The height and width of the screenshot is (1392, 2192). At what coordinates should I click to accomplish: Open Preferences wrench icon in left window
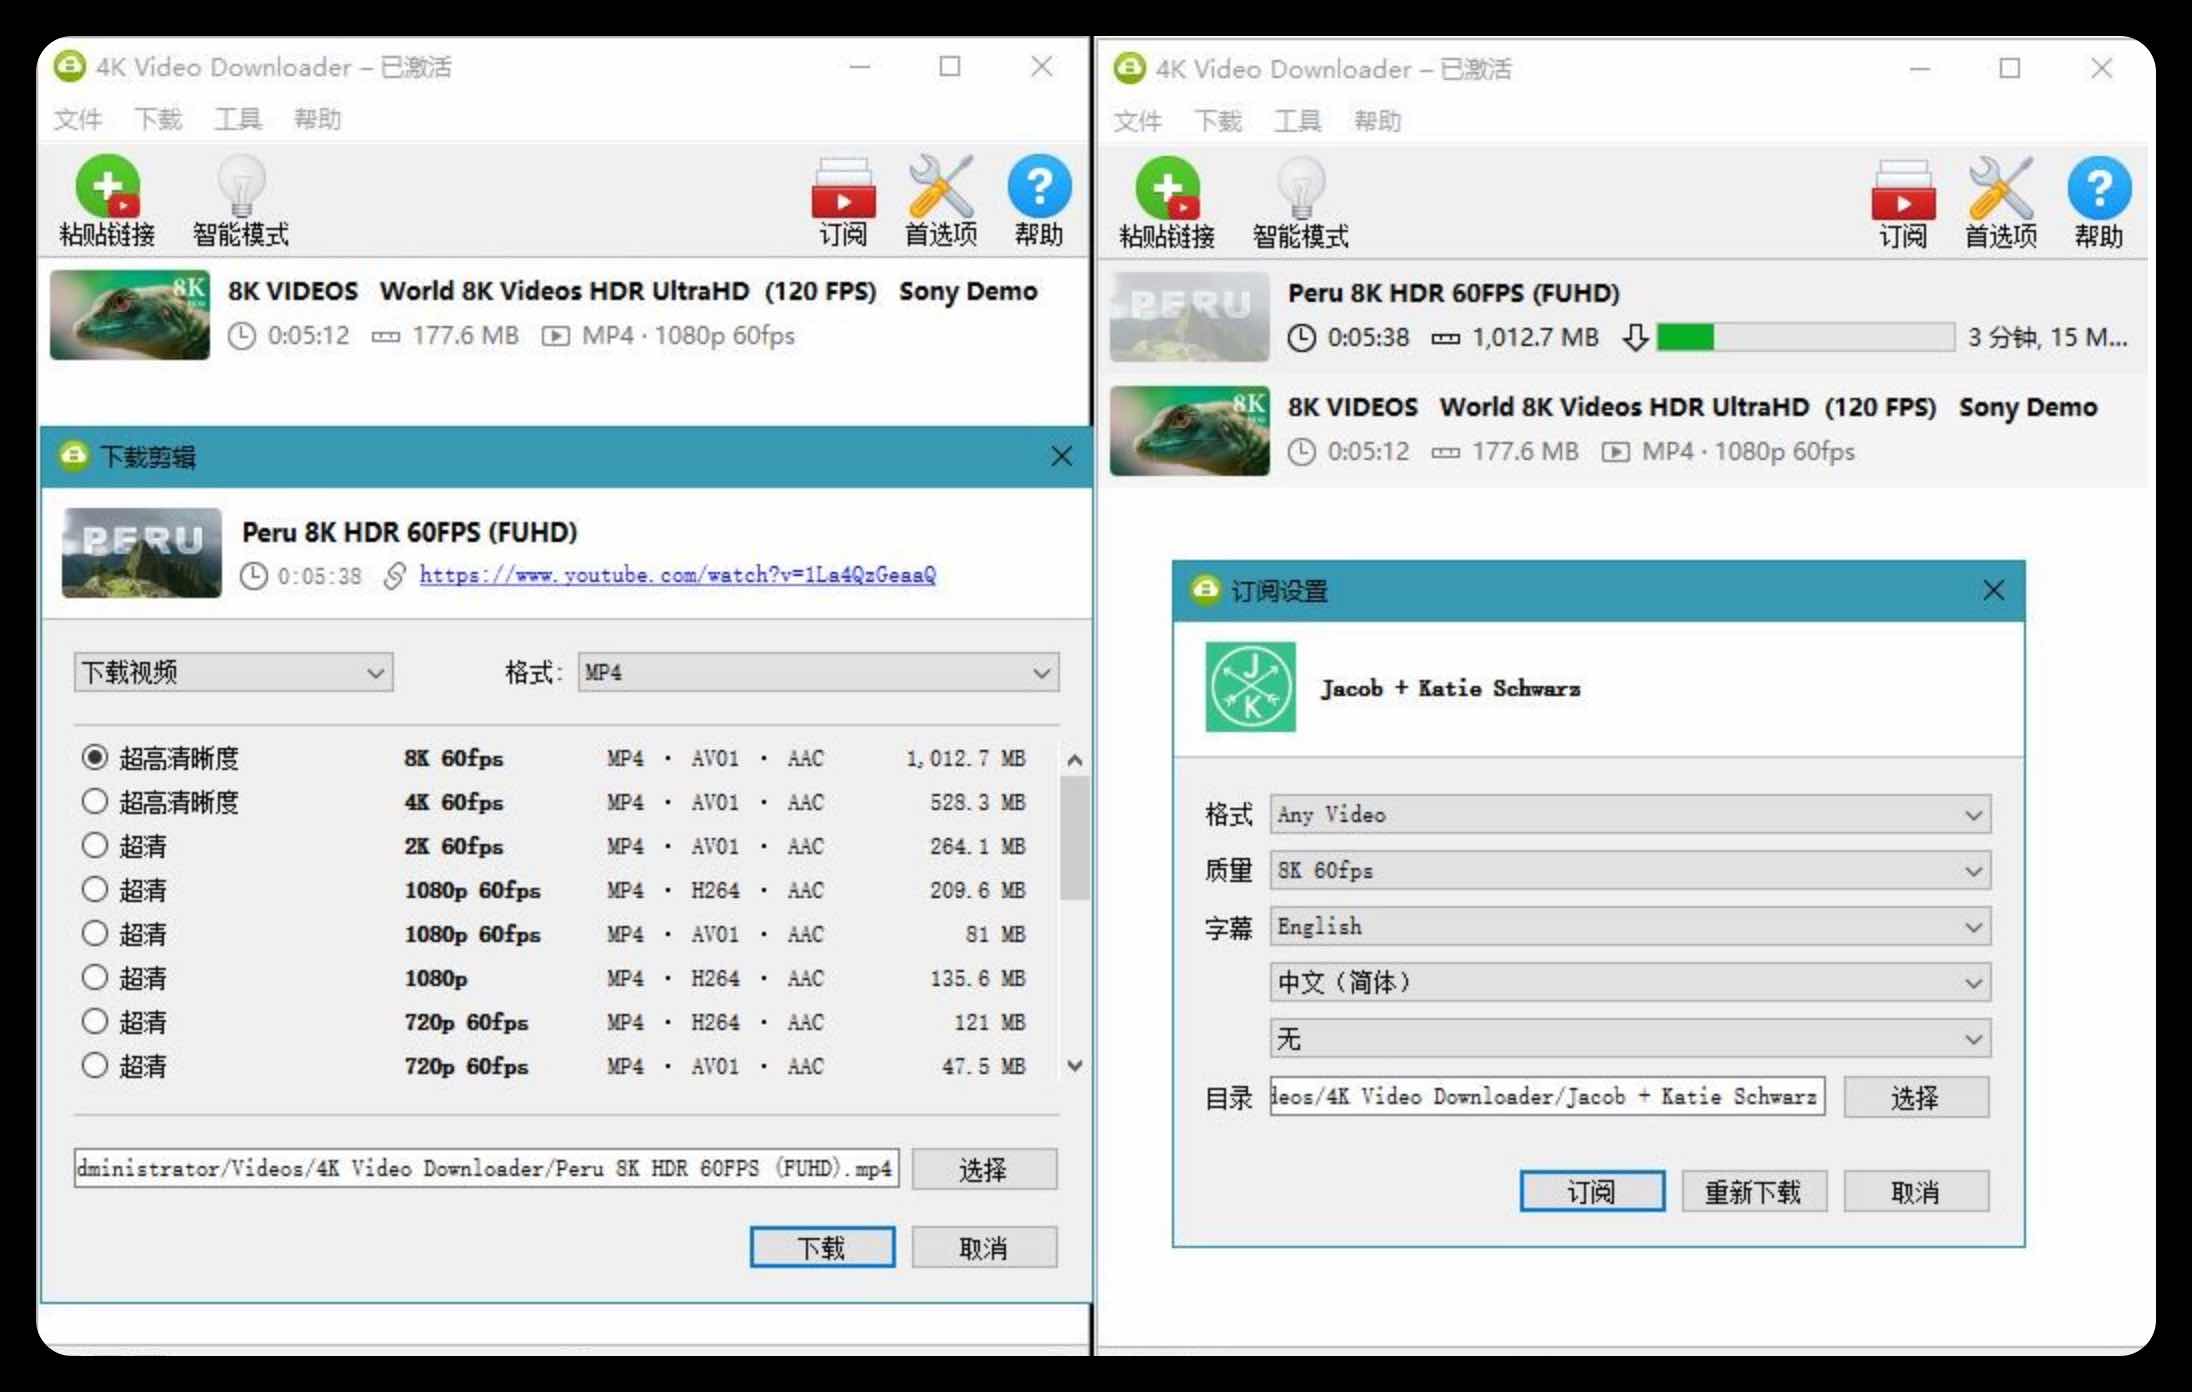pos(940,187)
